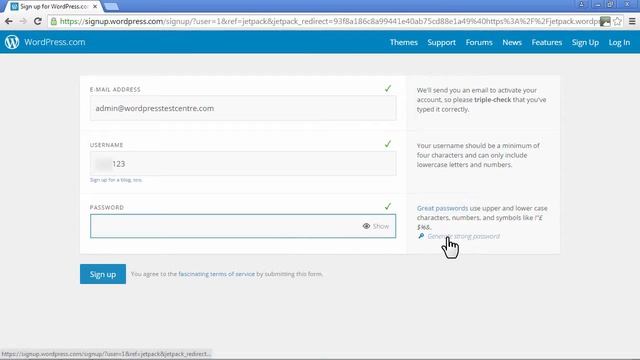This screenshot has height=360, width=640.
Task: Open WordPress.com home link
Action: (55, 42)
